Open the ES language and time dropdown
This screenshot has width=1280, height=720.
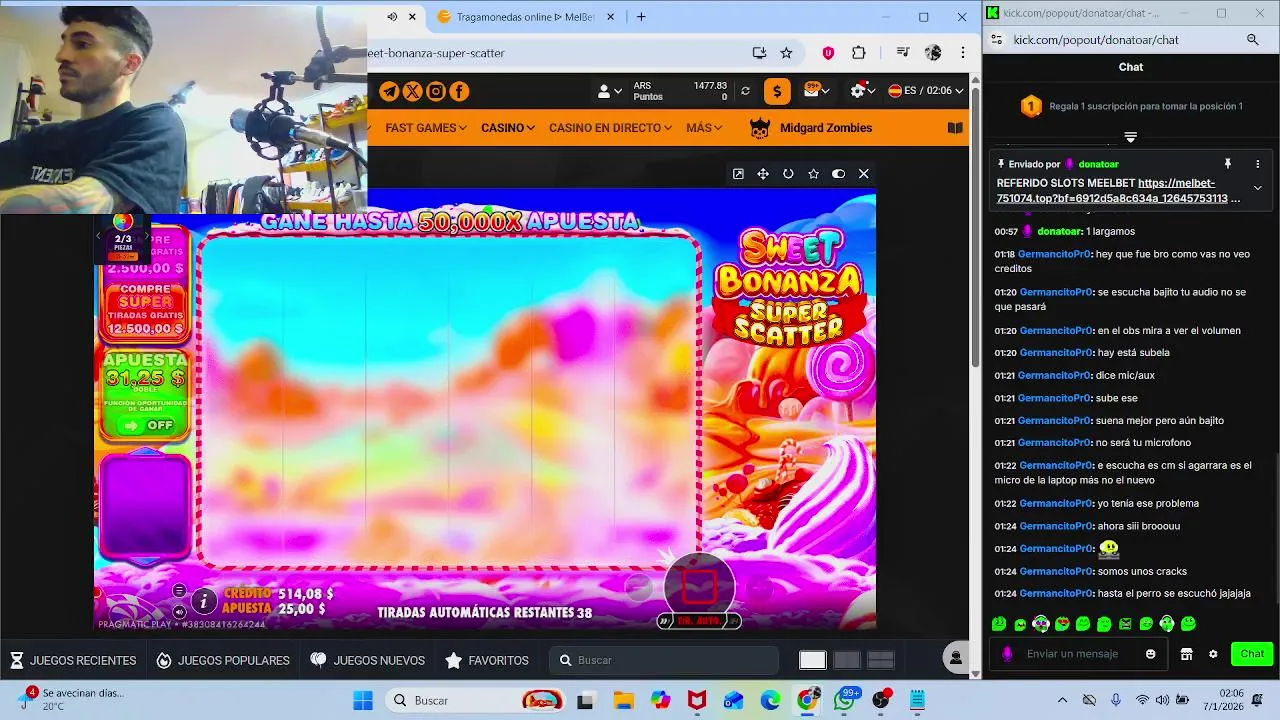[x=926, y=91]
